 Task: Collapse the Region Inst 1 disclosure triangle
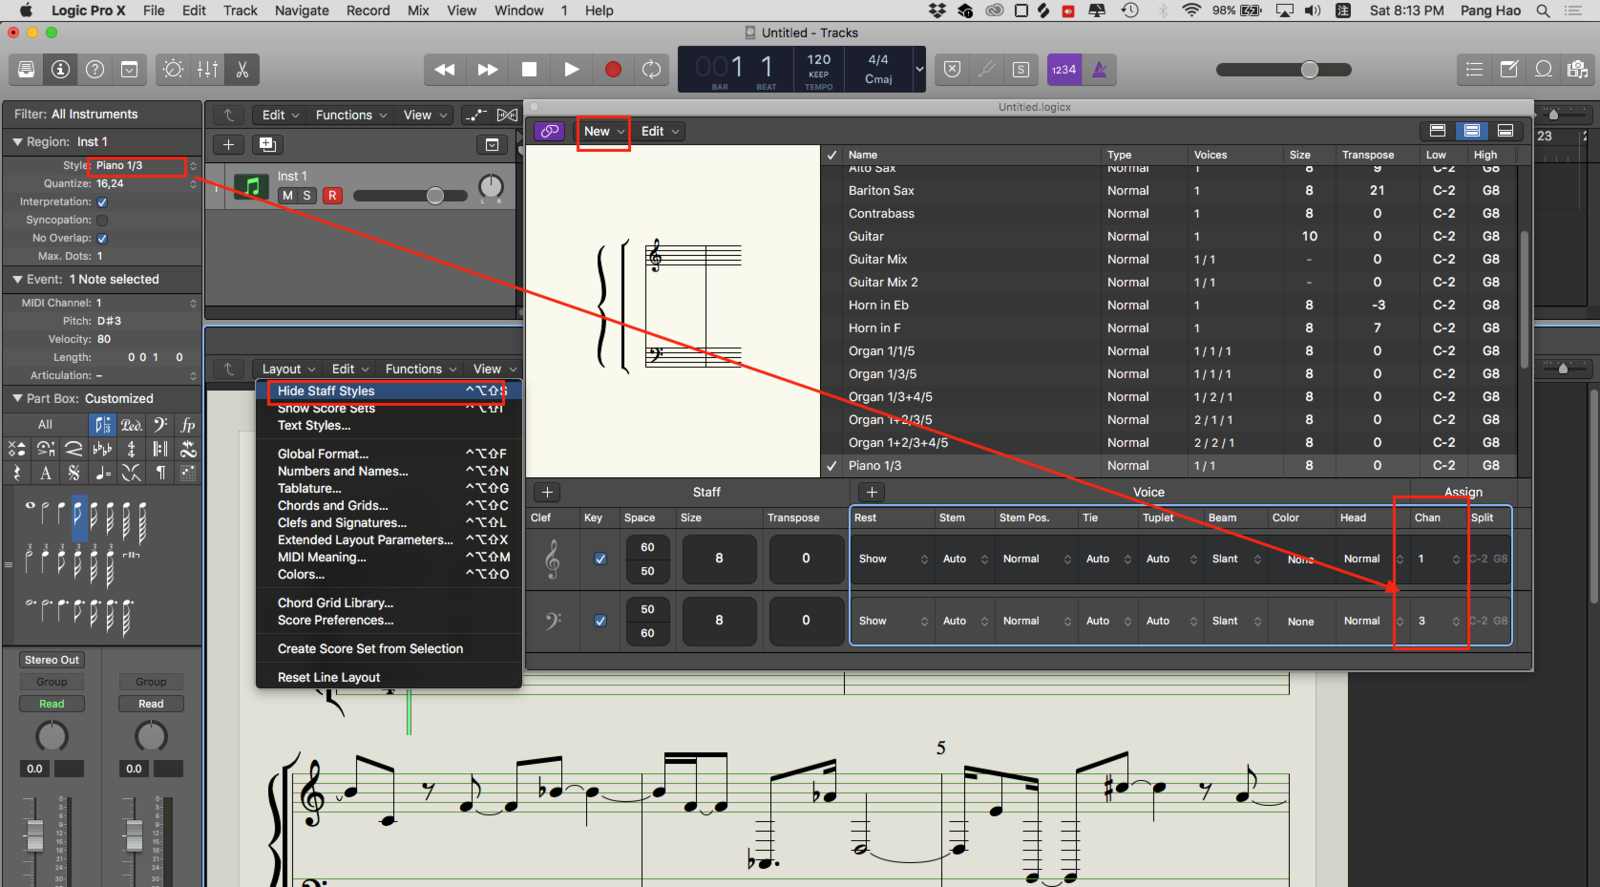[x=17, y=142]
